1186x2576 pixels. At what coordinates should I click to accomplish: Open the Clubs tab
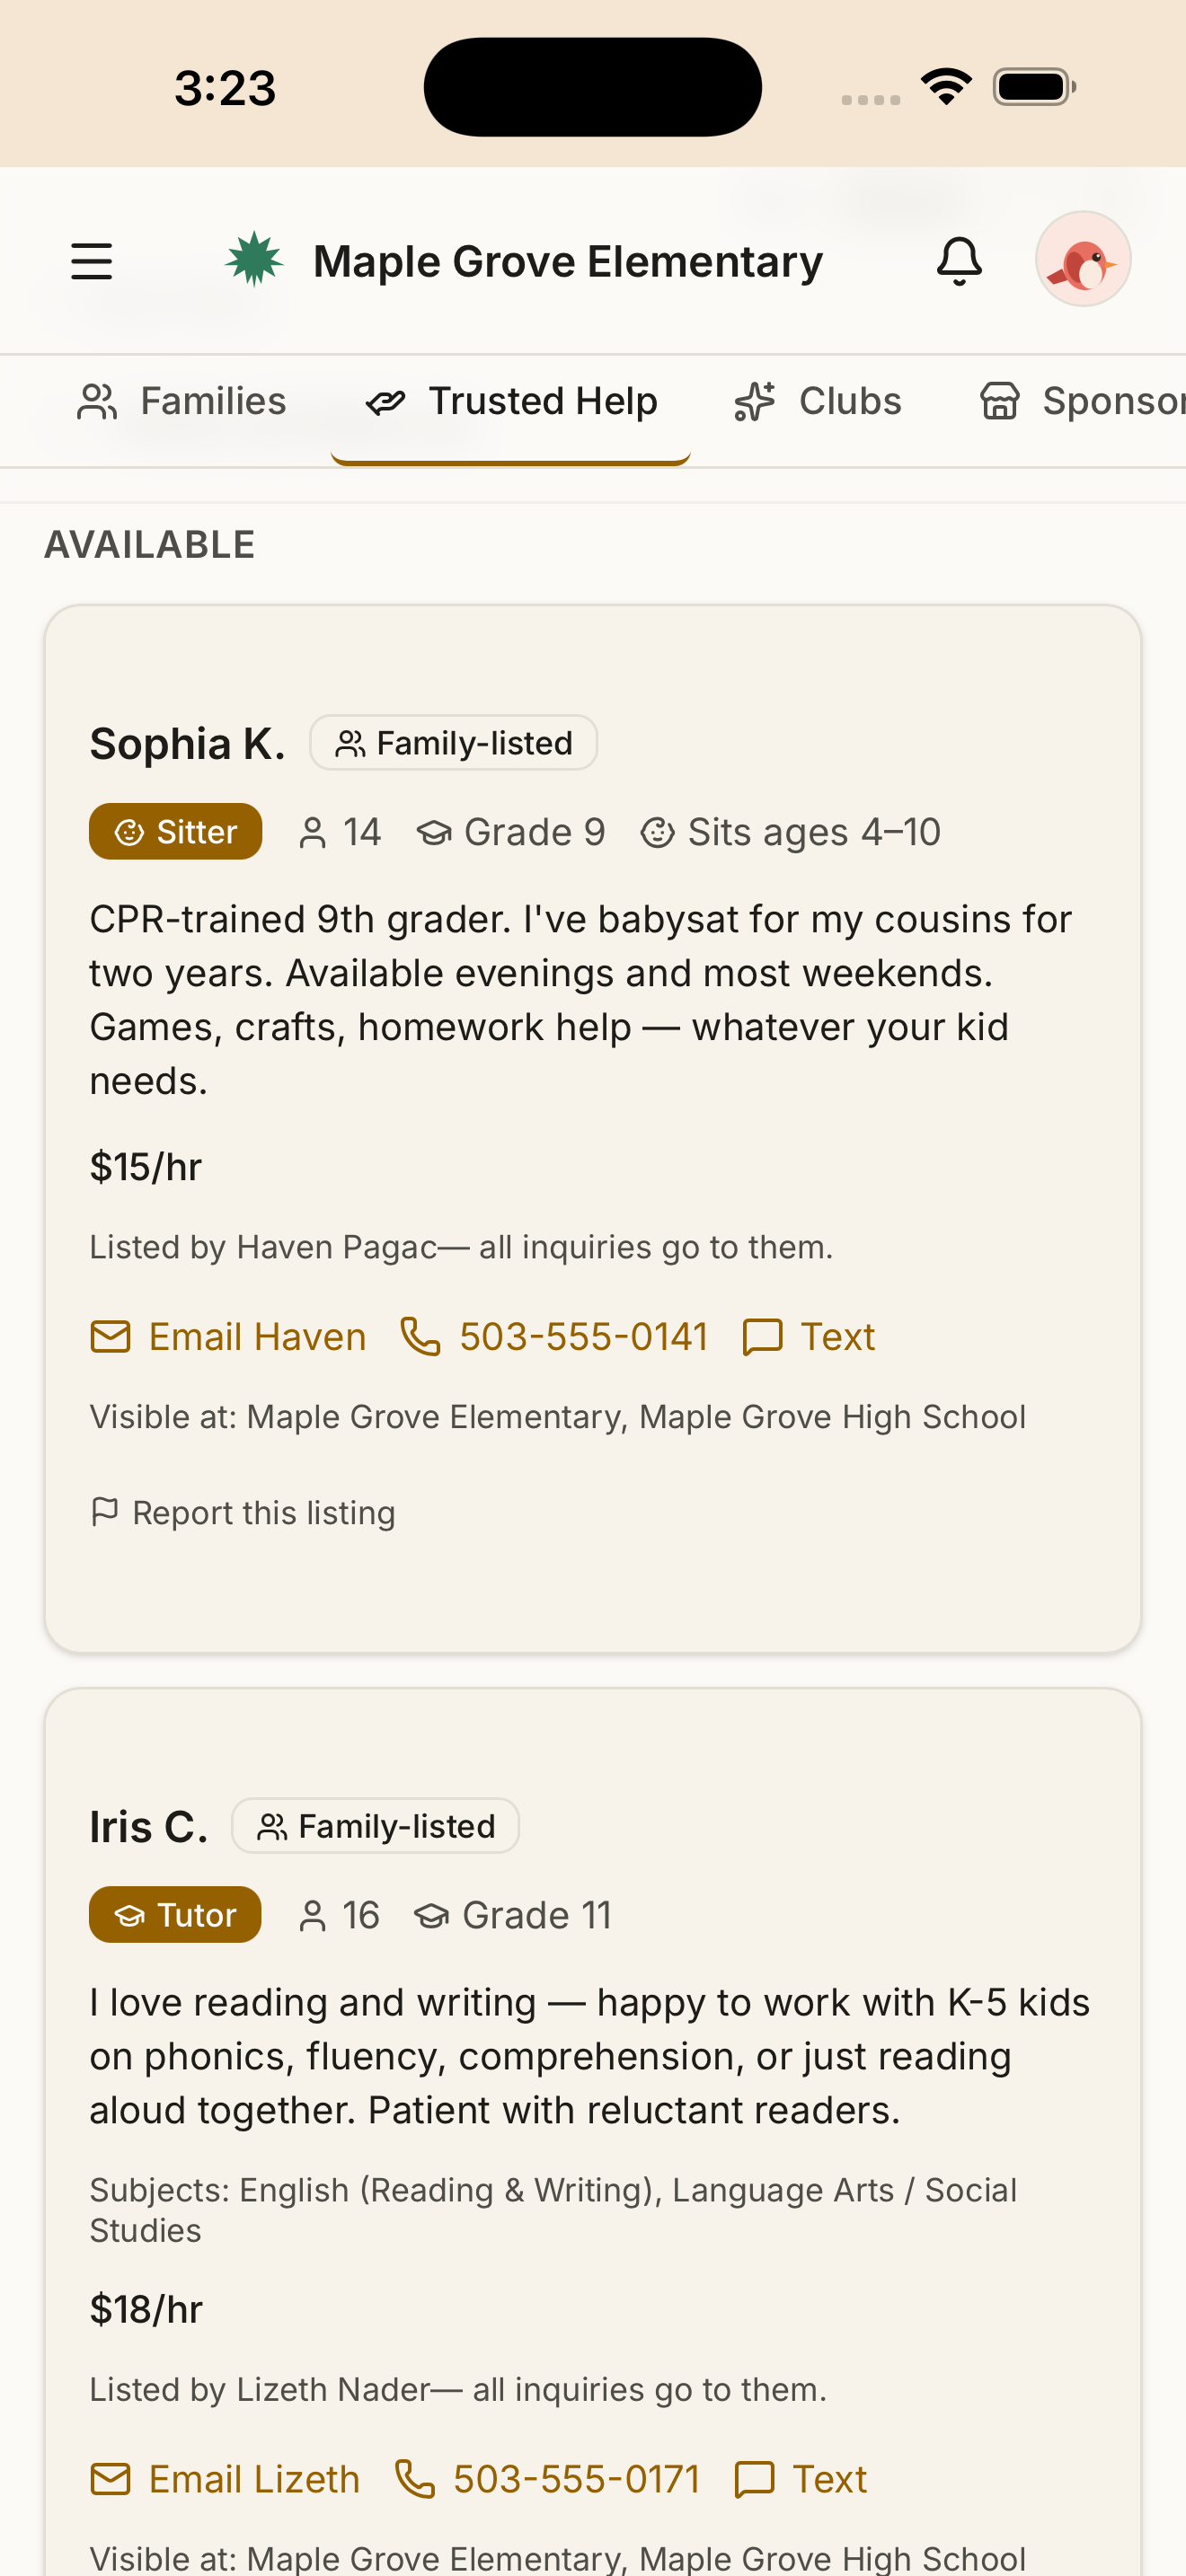[x=817, y=402]
